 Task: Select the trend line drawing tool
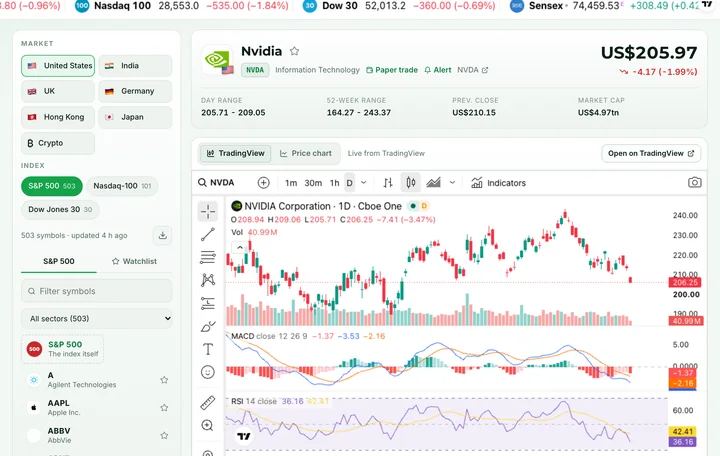[x=208, y=234]
